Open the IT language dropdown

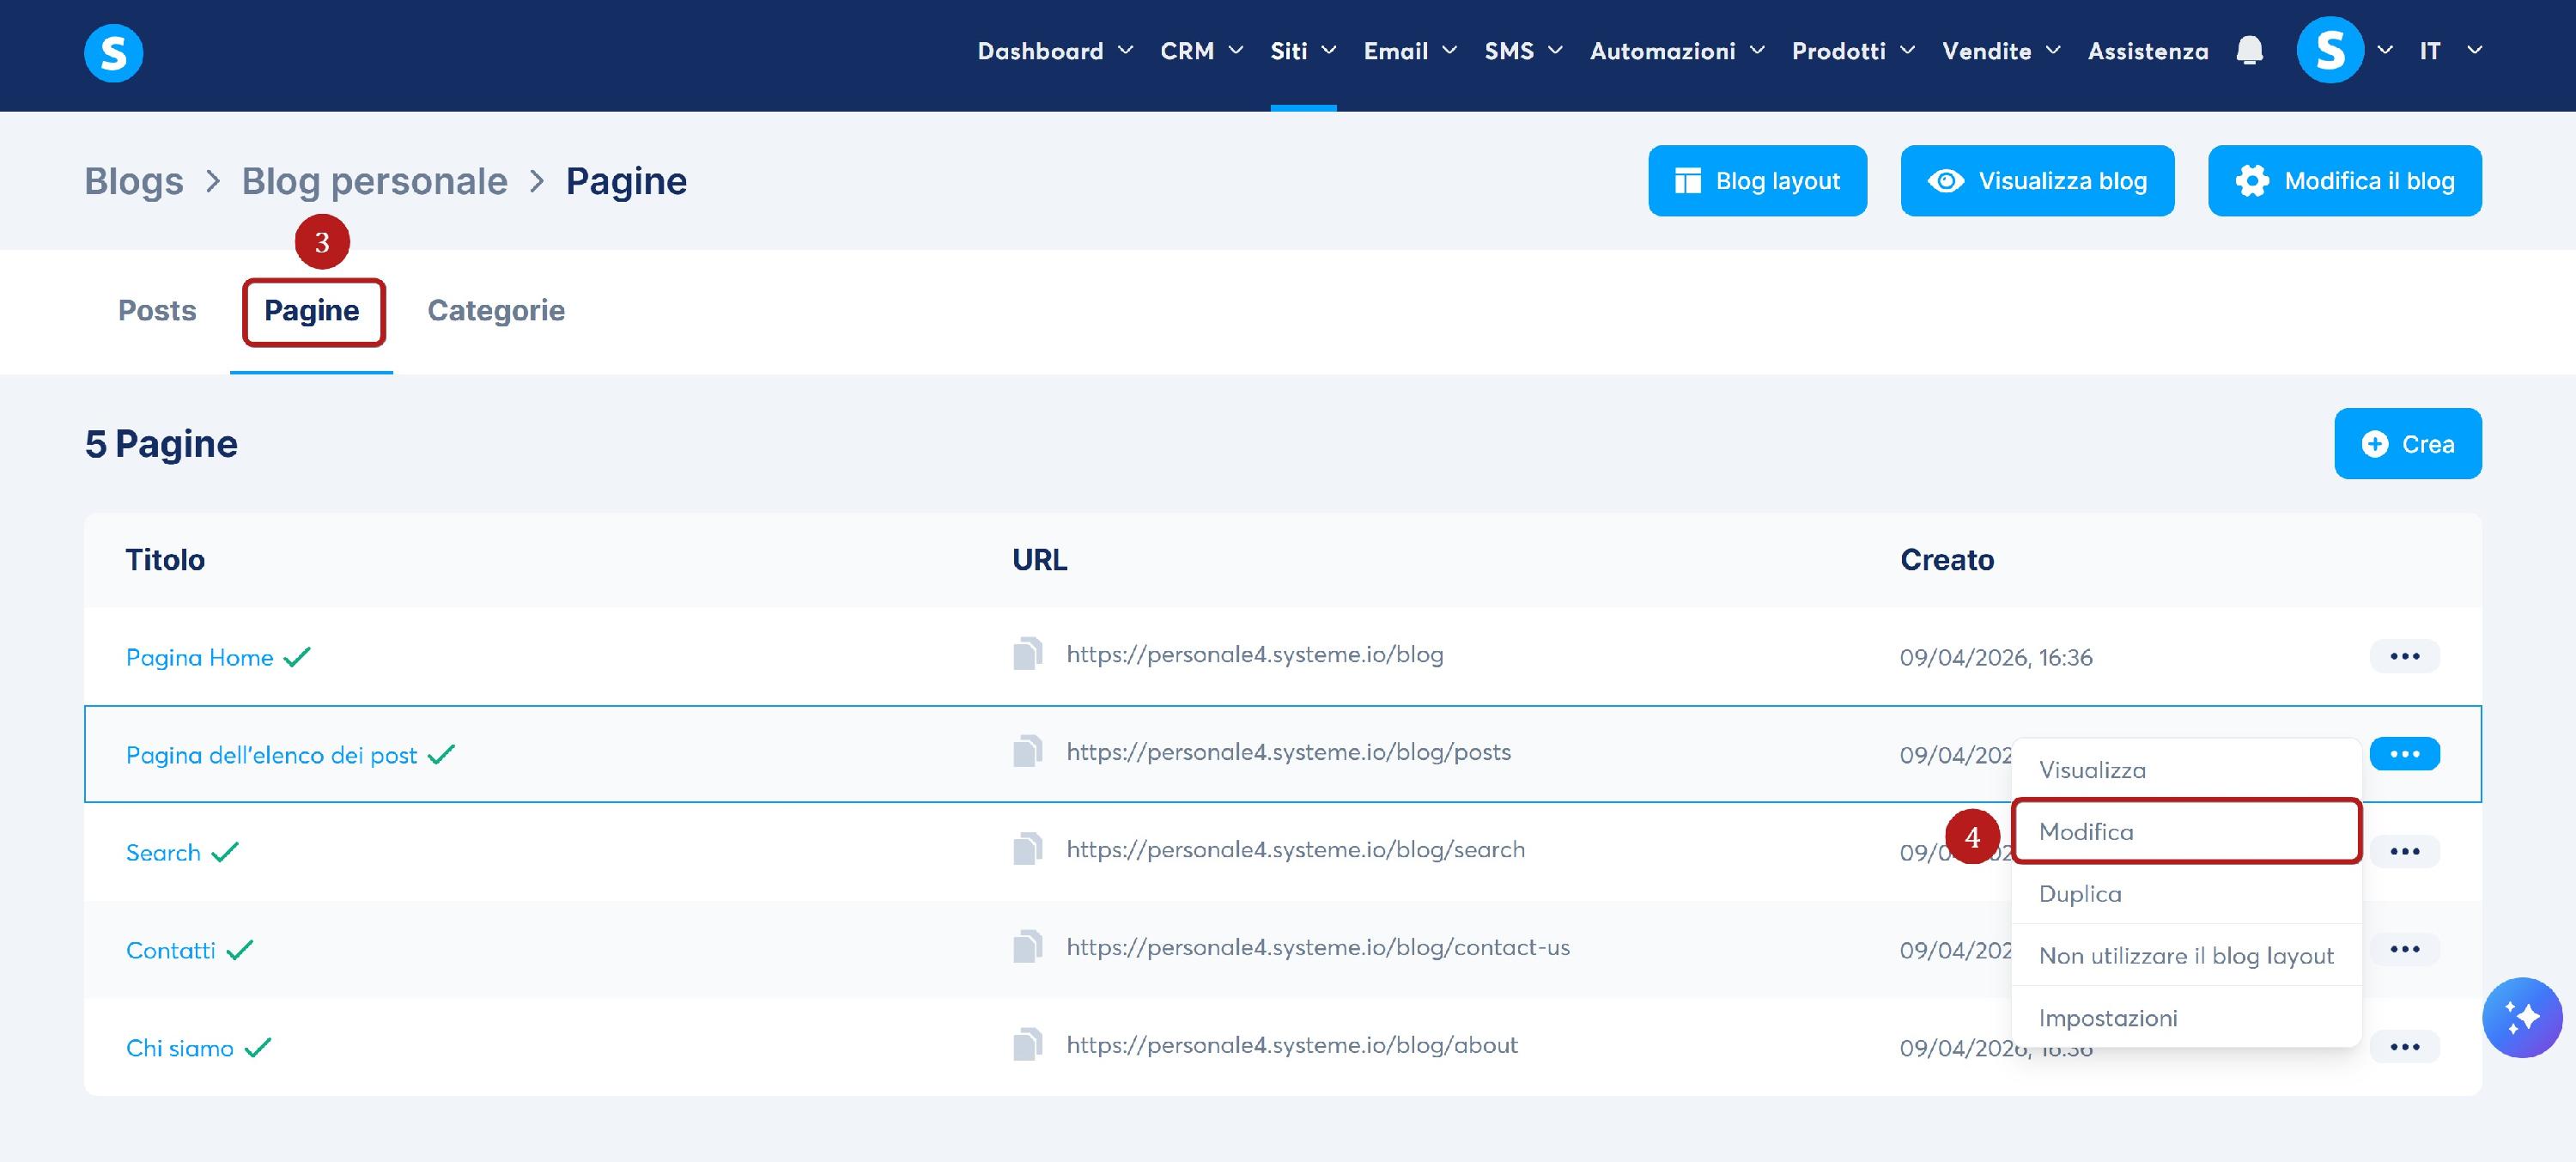[x=2450, y=51]
